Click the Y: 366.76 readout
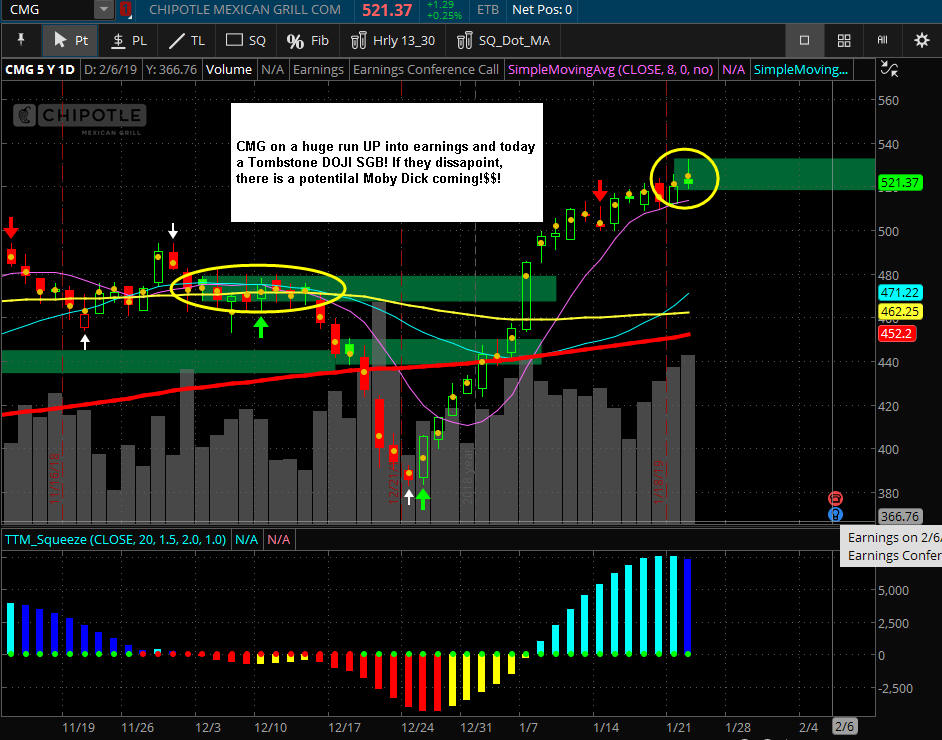The height and width of the screenshot is (740, 942). pyautogui.click(x=171, y=70)
